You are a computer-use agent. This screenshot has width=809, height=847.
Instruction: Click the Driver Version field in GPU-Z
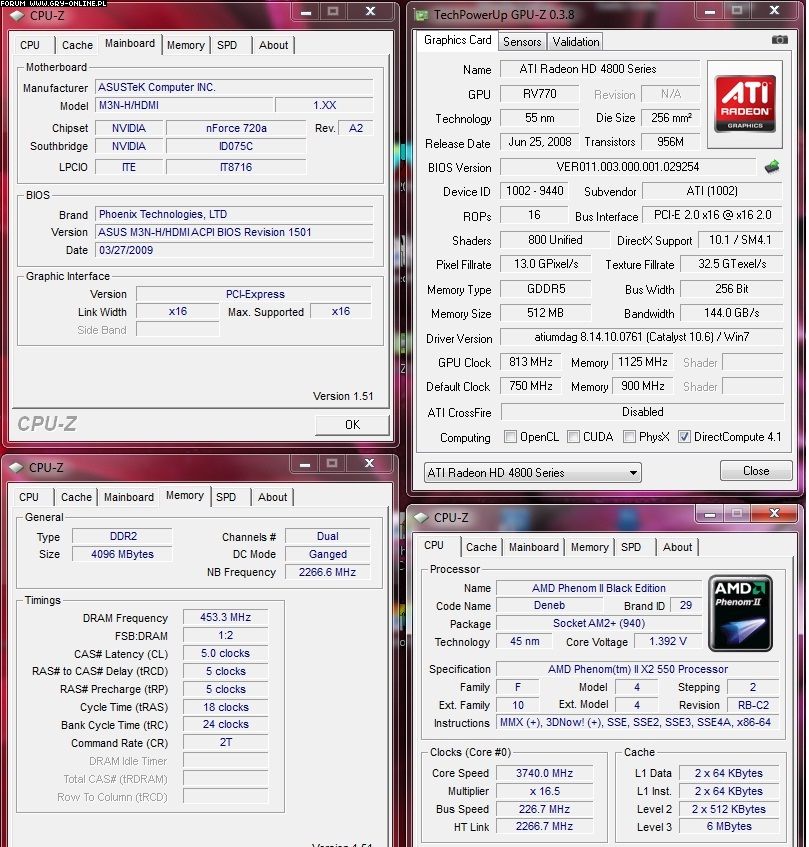[x=642, y=337]
